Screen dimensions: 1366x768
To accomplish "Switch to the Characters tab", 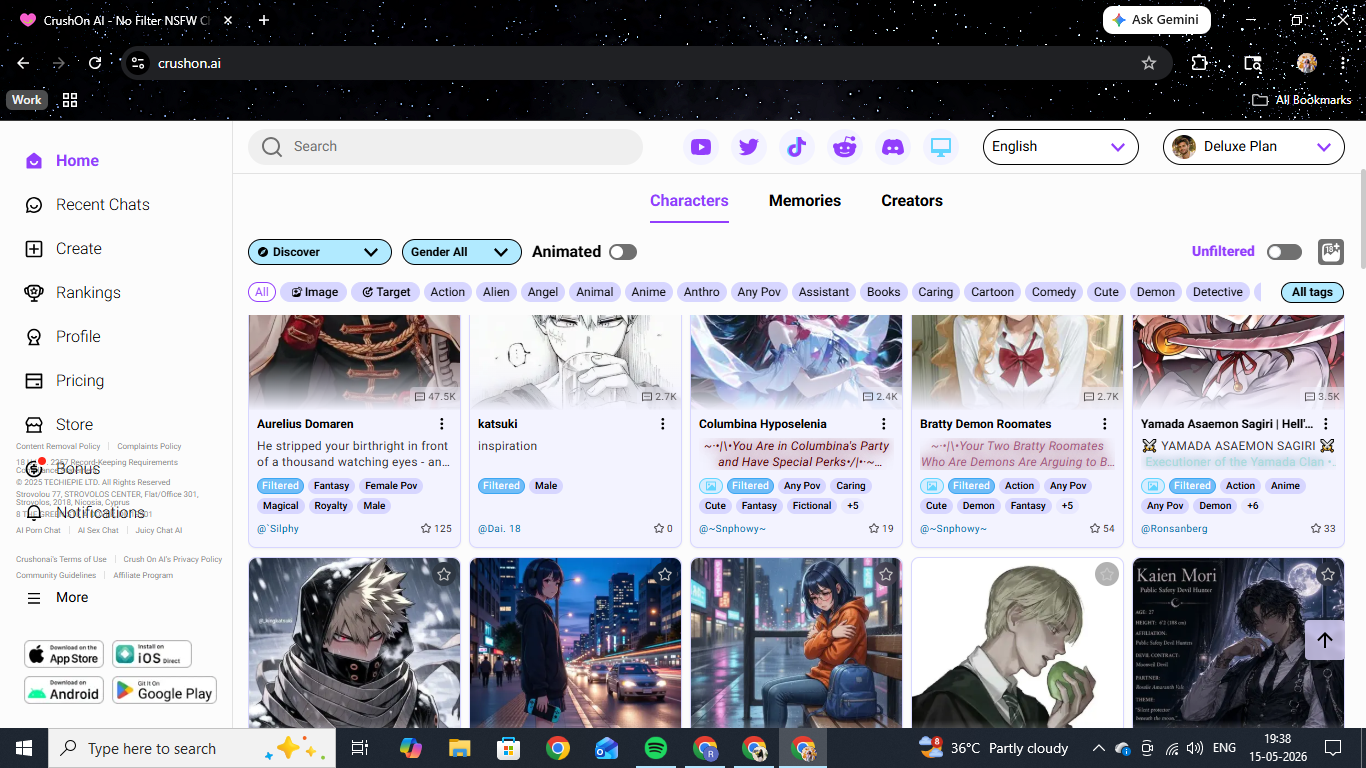I will (x=689, y=201).
